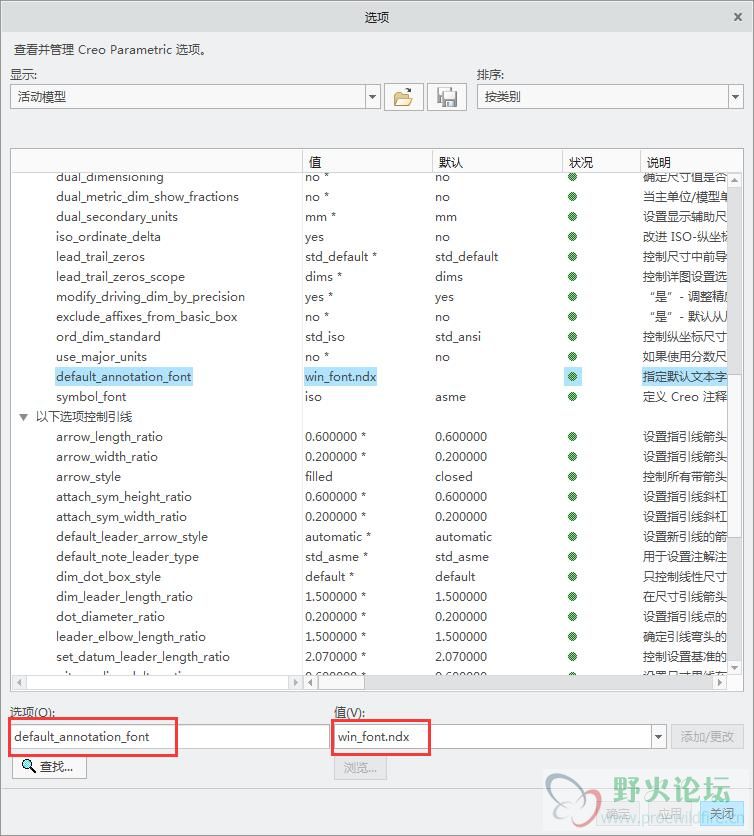Close the 选项 dialog with X
The width and height of the screenshot is (754, 836).
point(738,17)
